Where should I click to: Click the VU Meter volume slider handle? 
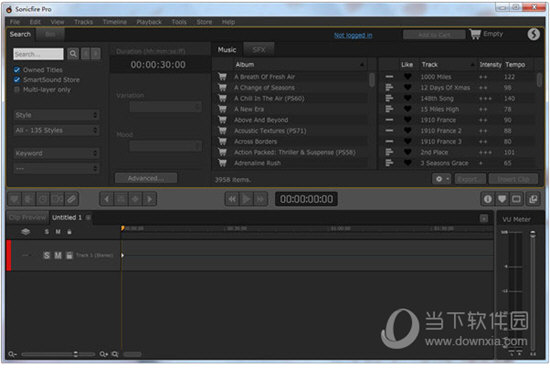point(532,234)
